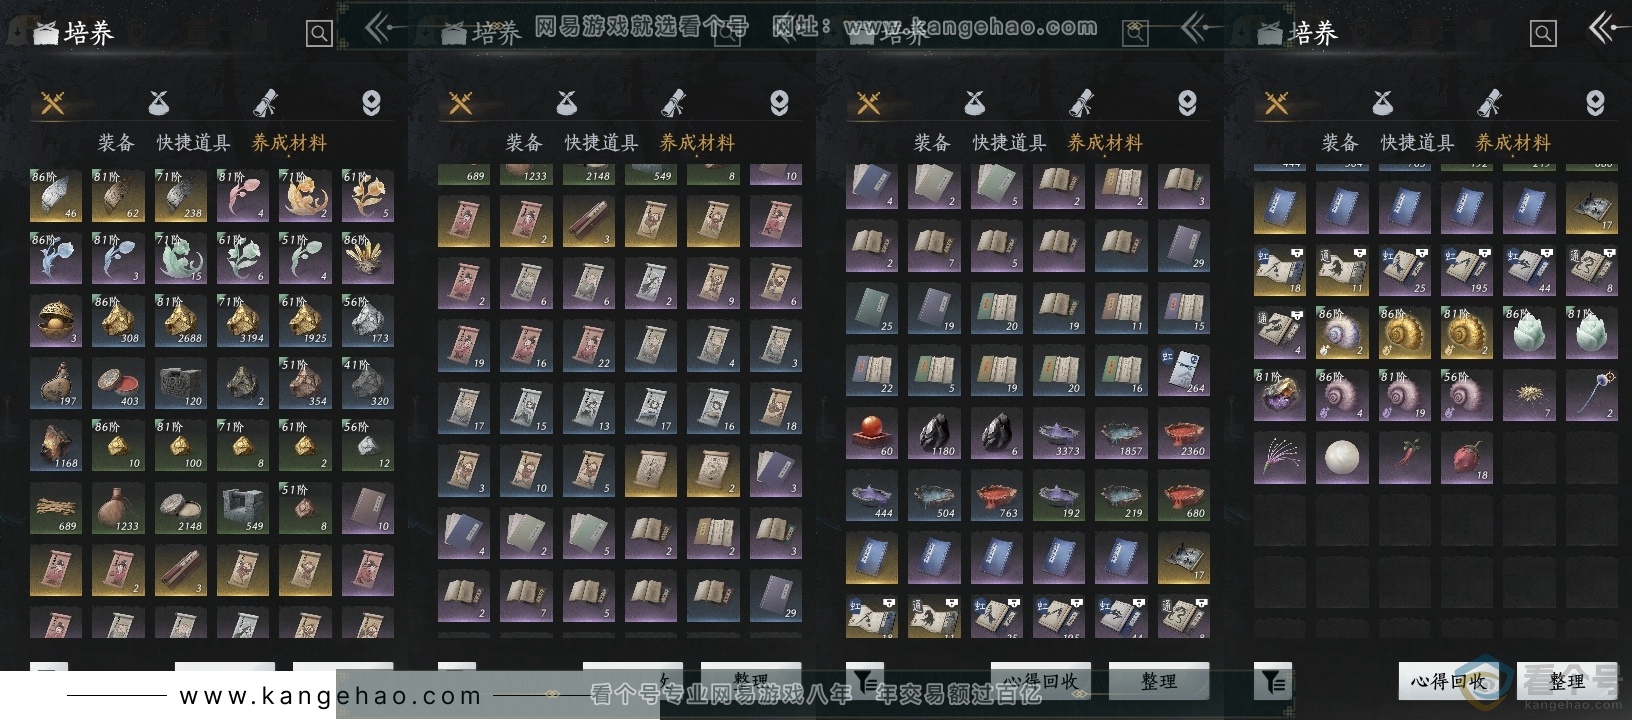1632x720 pixels.
Task: Select the teal dish with count 1857
Action: pos(1121,433)
